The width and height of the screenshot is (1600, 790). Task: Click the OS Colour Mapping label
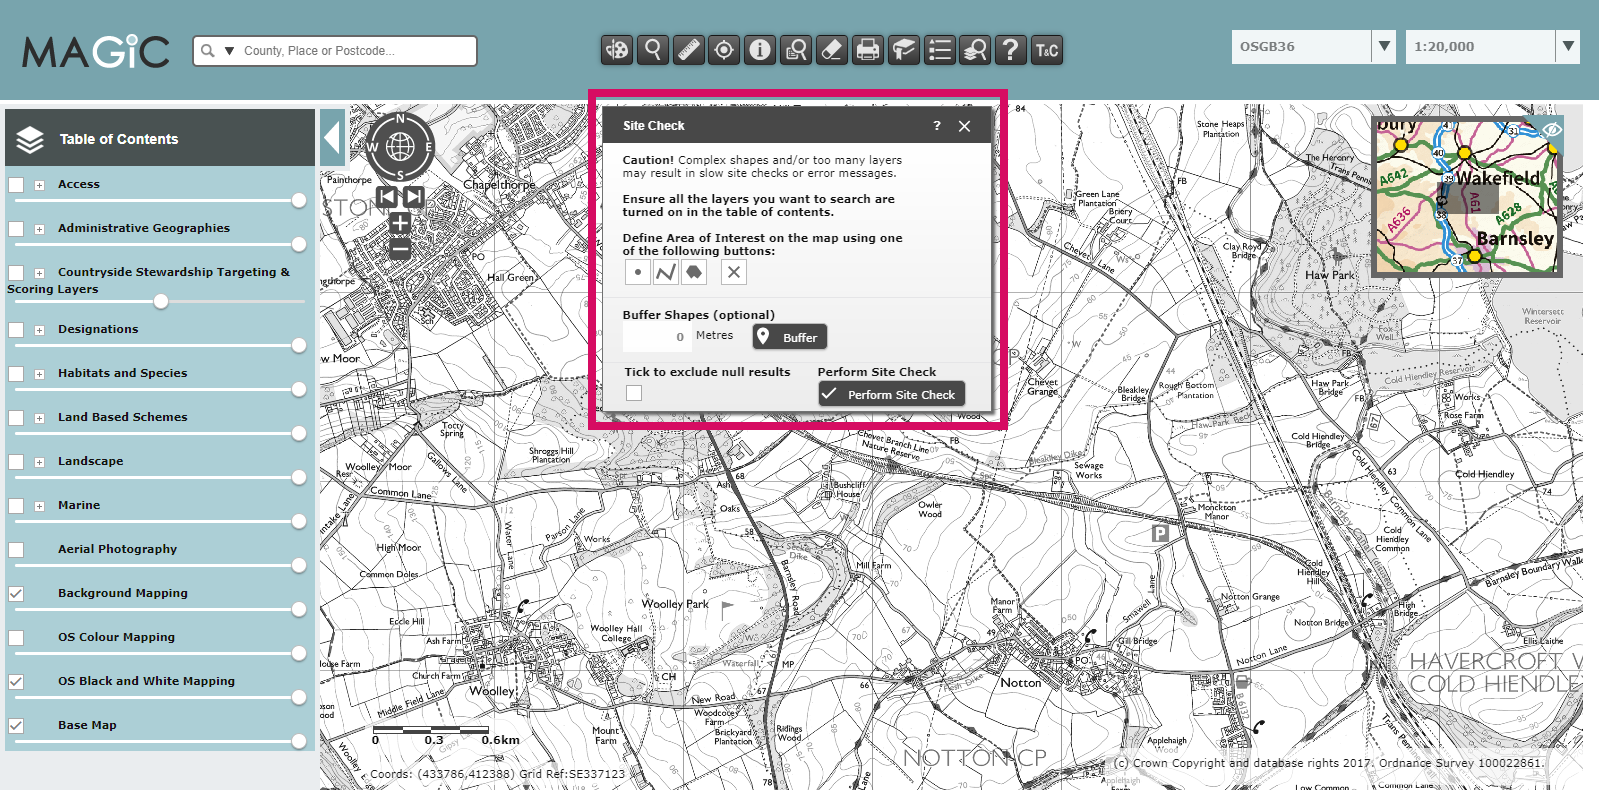116,637
